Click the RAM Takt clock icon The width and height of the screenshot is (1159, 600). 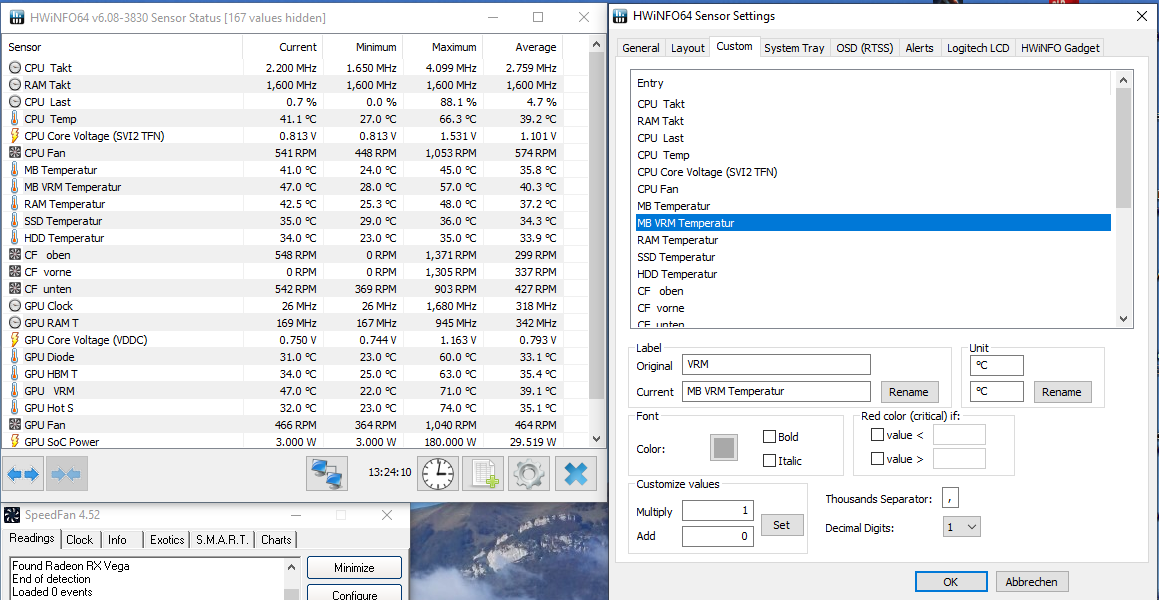(x=15, y=85)
